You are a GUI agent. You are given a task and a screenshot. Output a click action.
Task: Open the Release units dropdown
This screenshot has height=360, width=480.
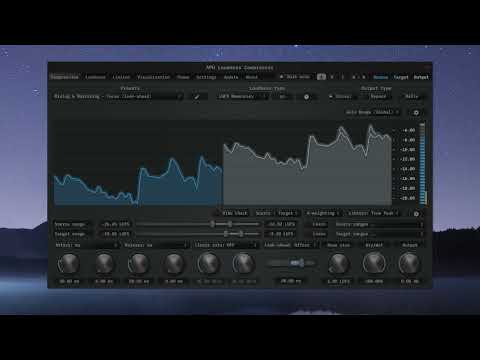point(155,245)
